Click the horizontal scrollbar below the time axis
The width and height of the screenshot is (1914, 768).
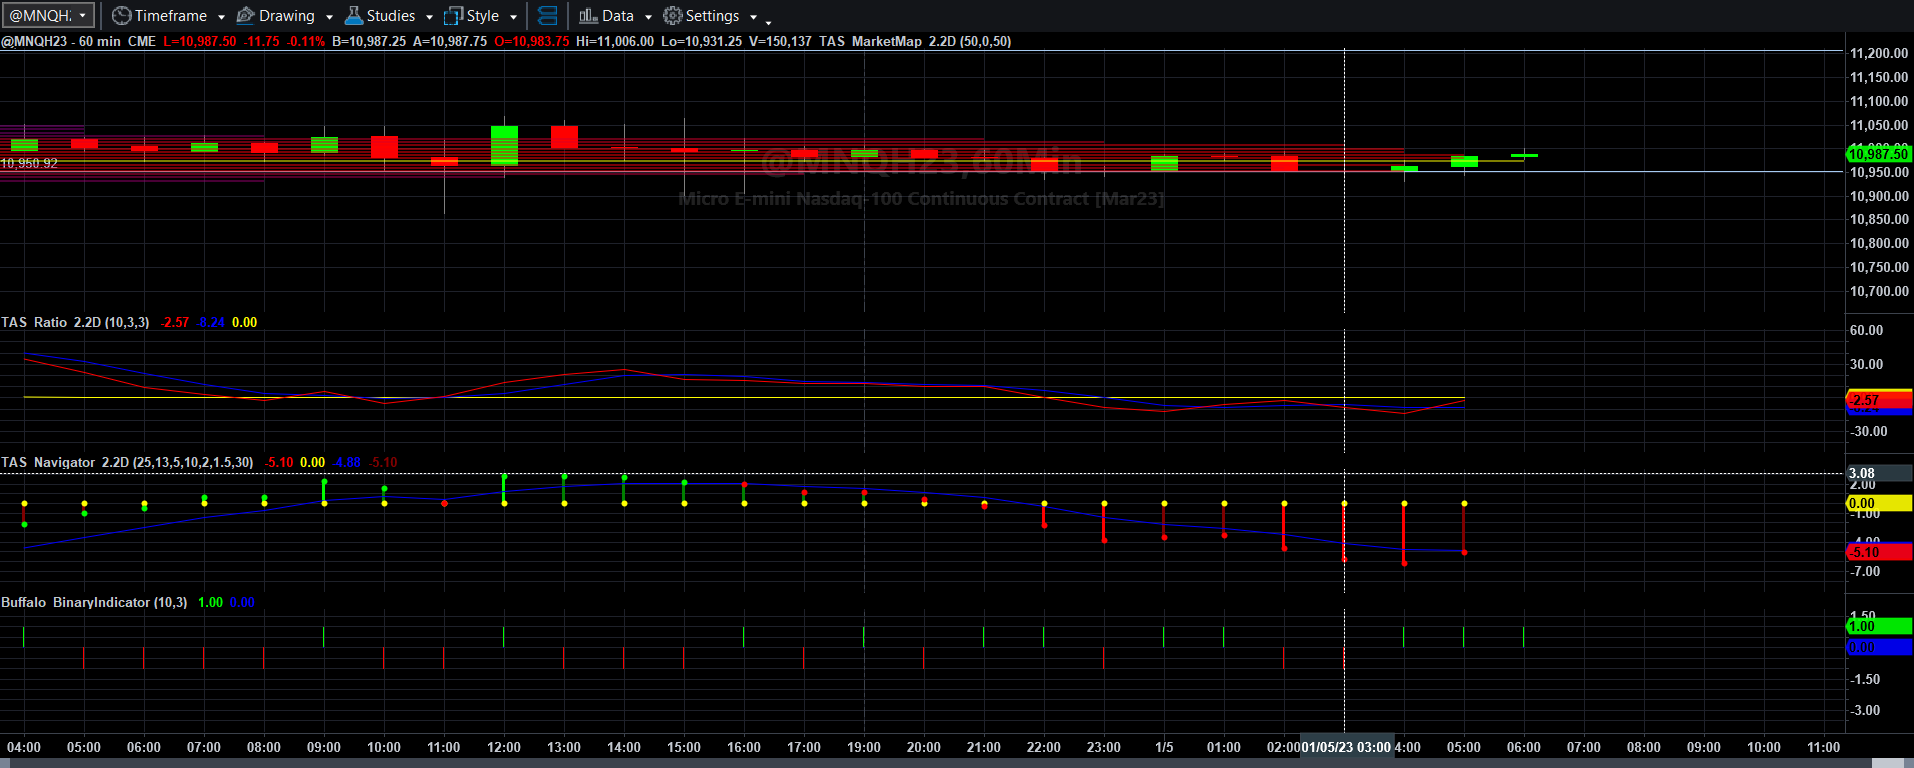(957, 763)
